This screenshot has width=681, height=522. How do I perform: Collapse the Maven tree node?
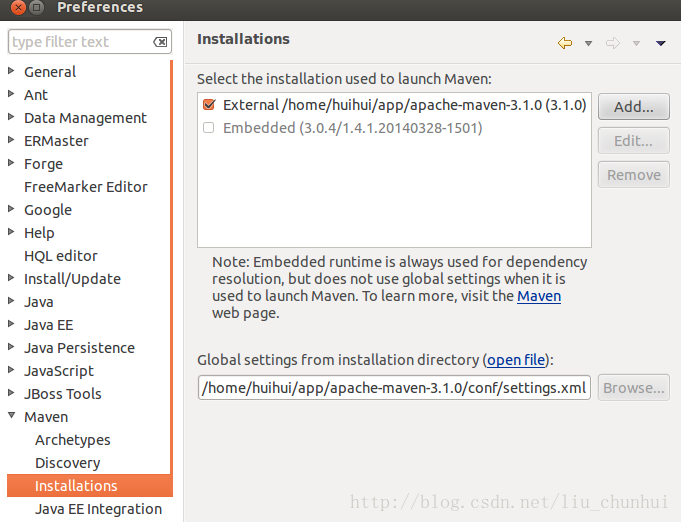pyautogui.click(x=11, y=416)
